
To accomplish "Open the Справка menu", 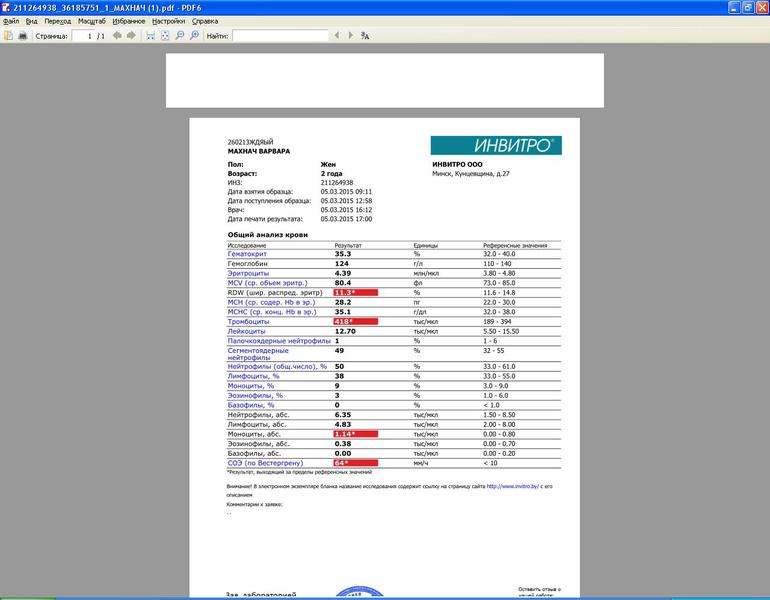I will pyautogui.click(x=205, y=21).
